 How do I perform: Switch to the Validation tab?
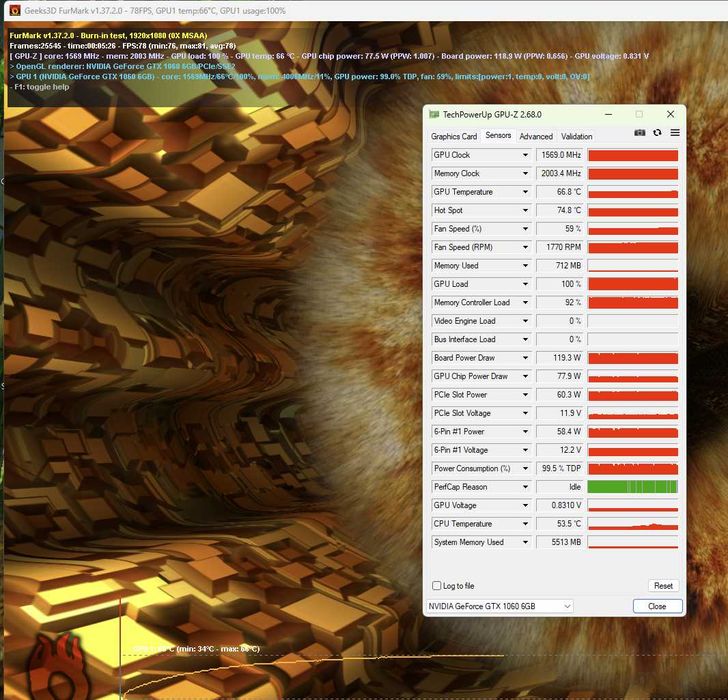coord(577,136)
